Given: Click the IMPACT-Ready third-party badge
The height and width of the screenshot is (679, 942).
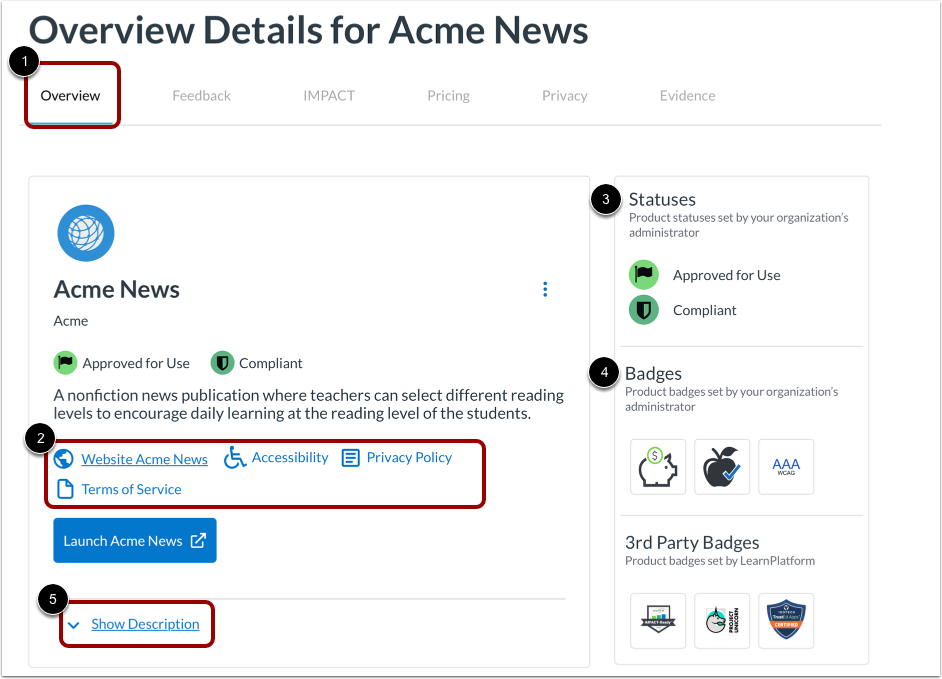Looking at the screenshot, I should pos(658,621).
